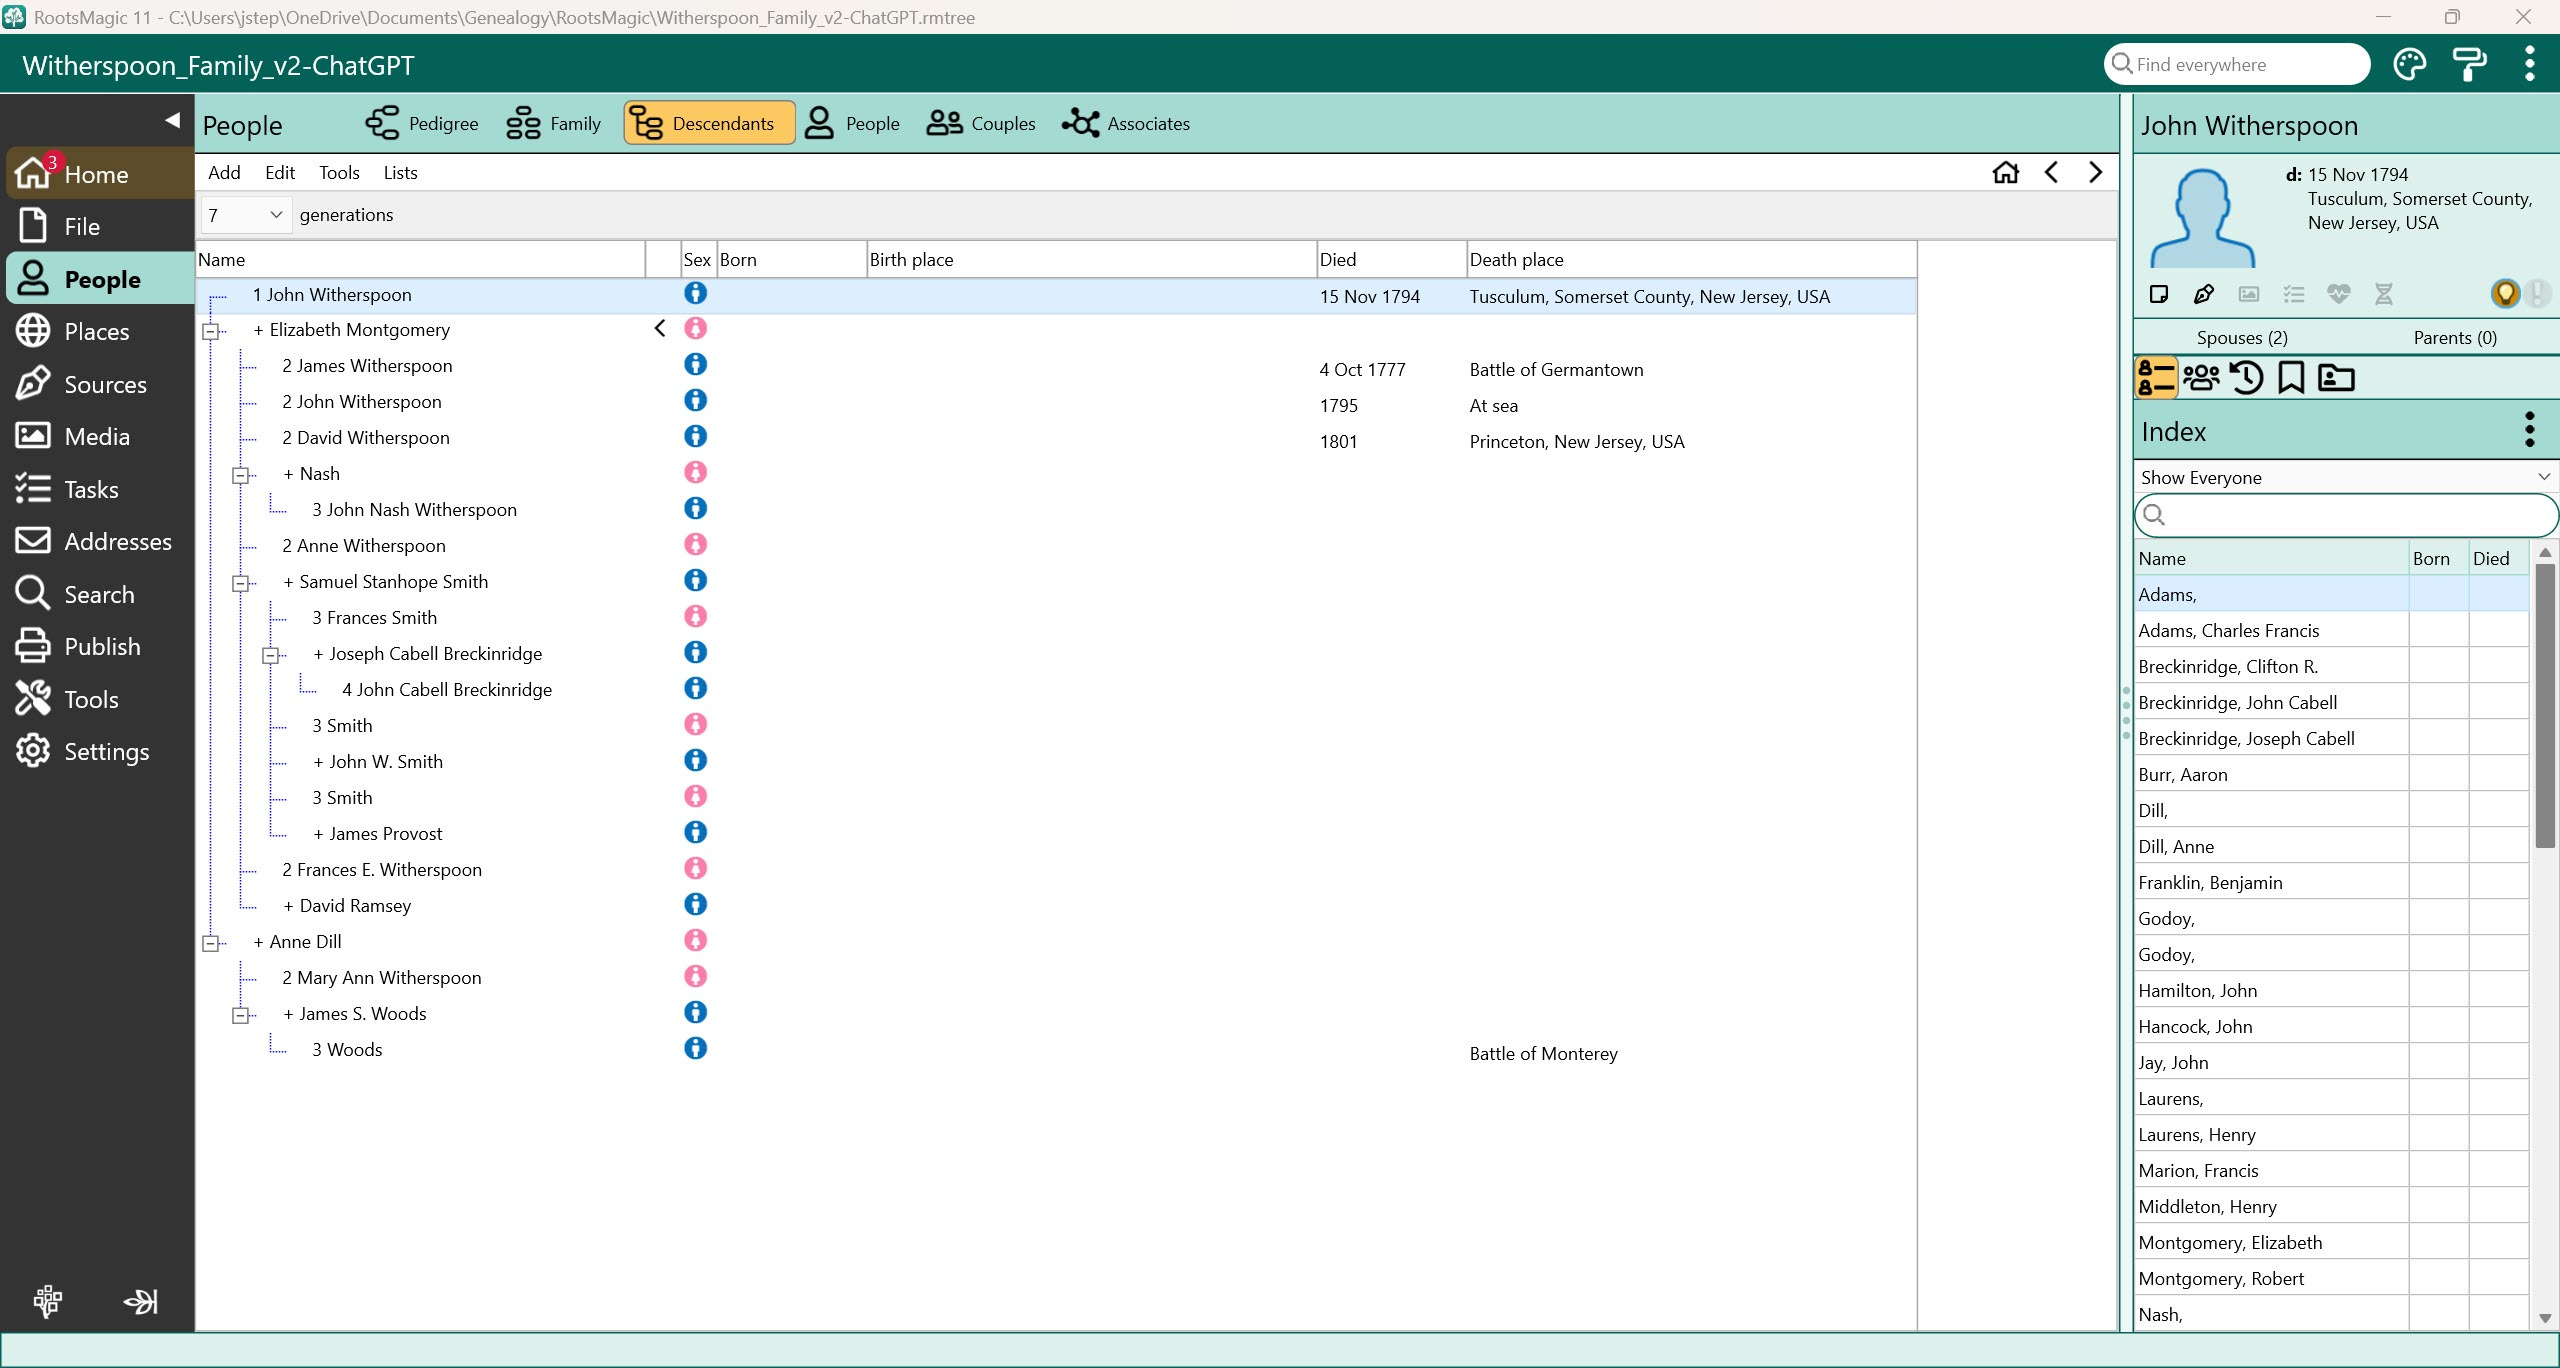Open hints lightbulb icon for John Witherspoon
The height and width of the screenshot is (1368, 2560).
(x=2505, y=294)
